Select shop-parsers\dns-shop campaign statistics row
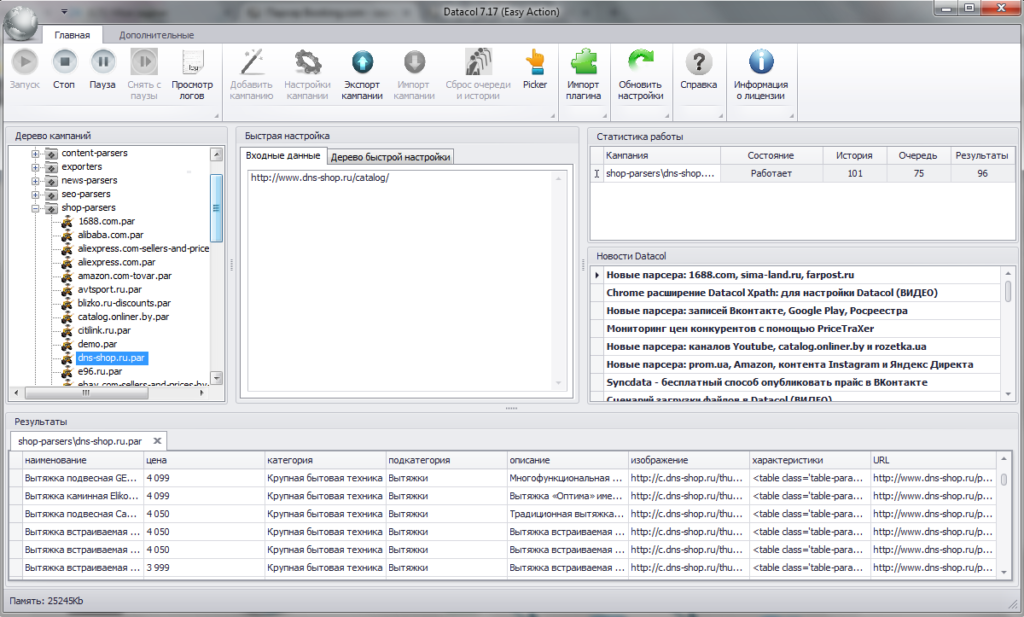Viewport: 1024px width, 617px height. [803, 174]
